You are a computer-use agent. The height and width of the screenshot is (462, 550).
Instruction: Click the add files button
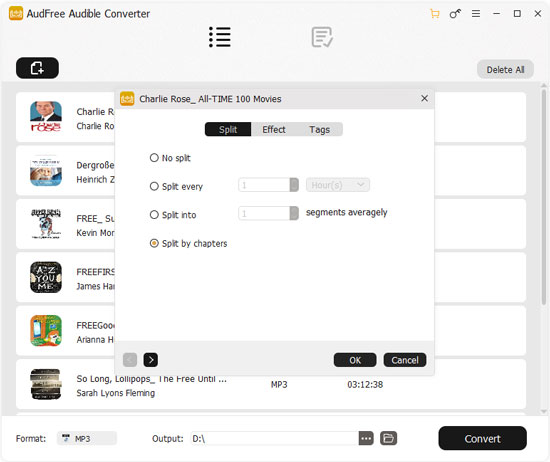37,68
